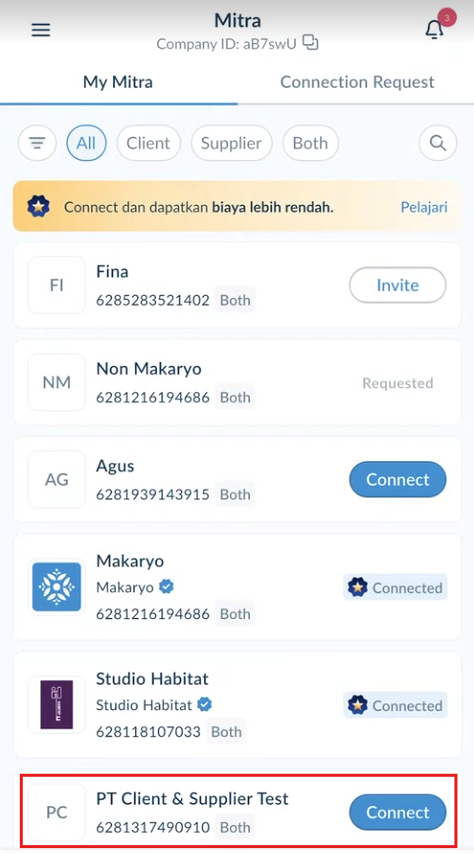
Task: Select the Client filter chip
Action: [x=148, y=143]
